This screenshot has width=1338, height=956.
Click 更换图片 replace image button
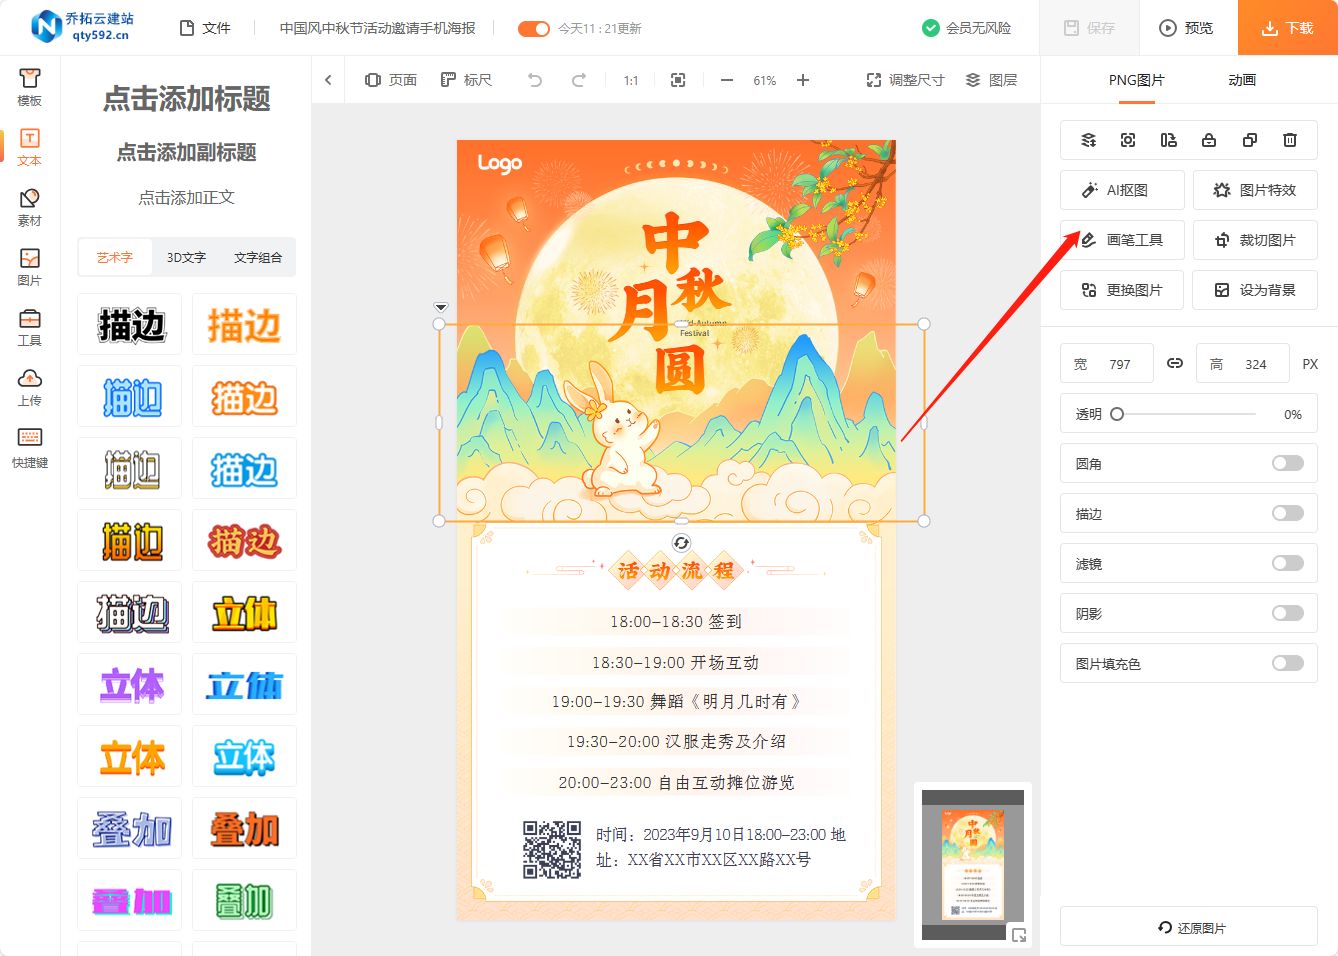pyautogui.click(x=1122, y=290)
